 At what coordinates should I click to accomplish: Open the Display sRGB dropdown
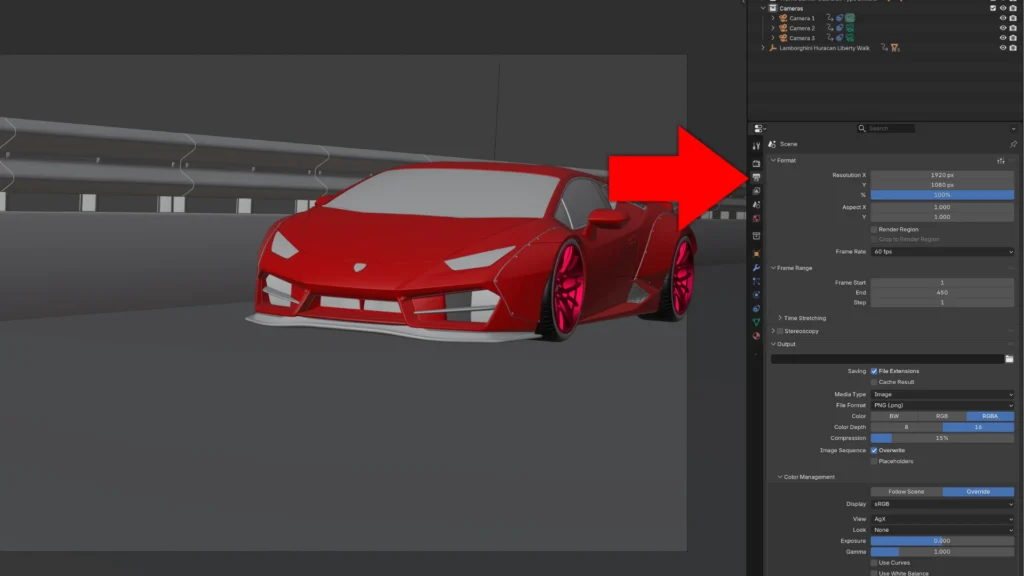coord(942,504)
